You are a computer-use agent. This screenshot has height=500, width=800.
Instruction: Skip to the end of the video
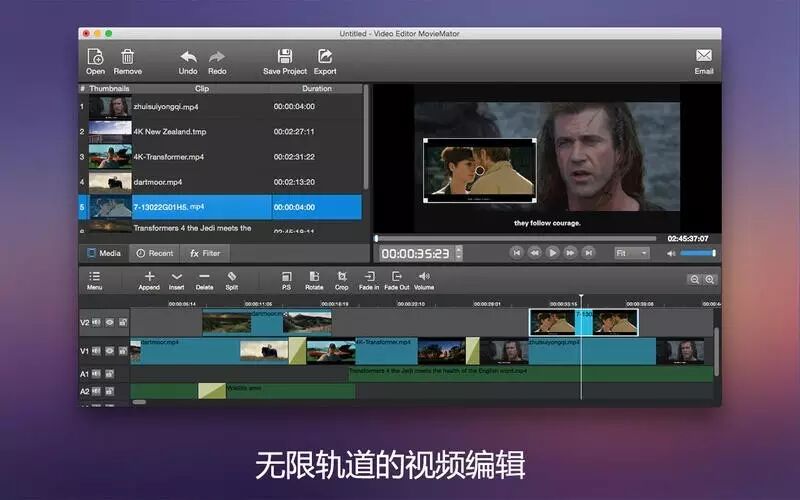point(588,253)
